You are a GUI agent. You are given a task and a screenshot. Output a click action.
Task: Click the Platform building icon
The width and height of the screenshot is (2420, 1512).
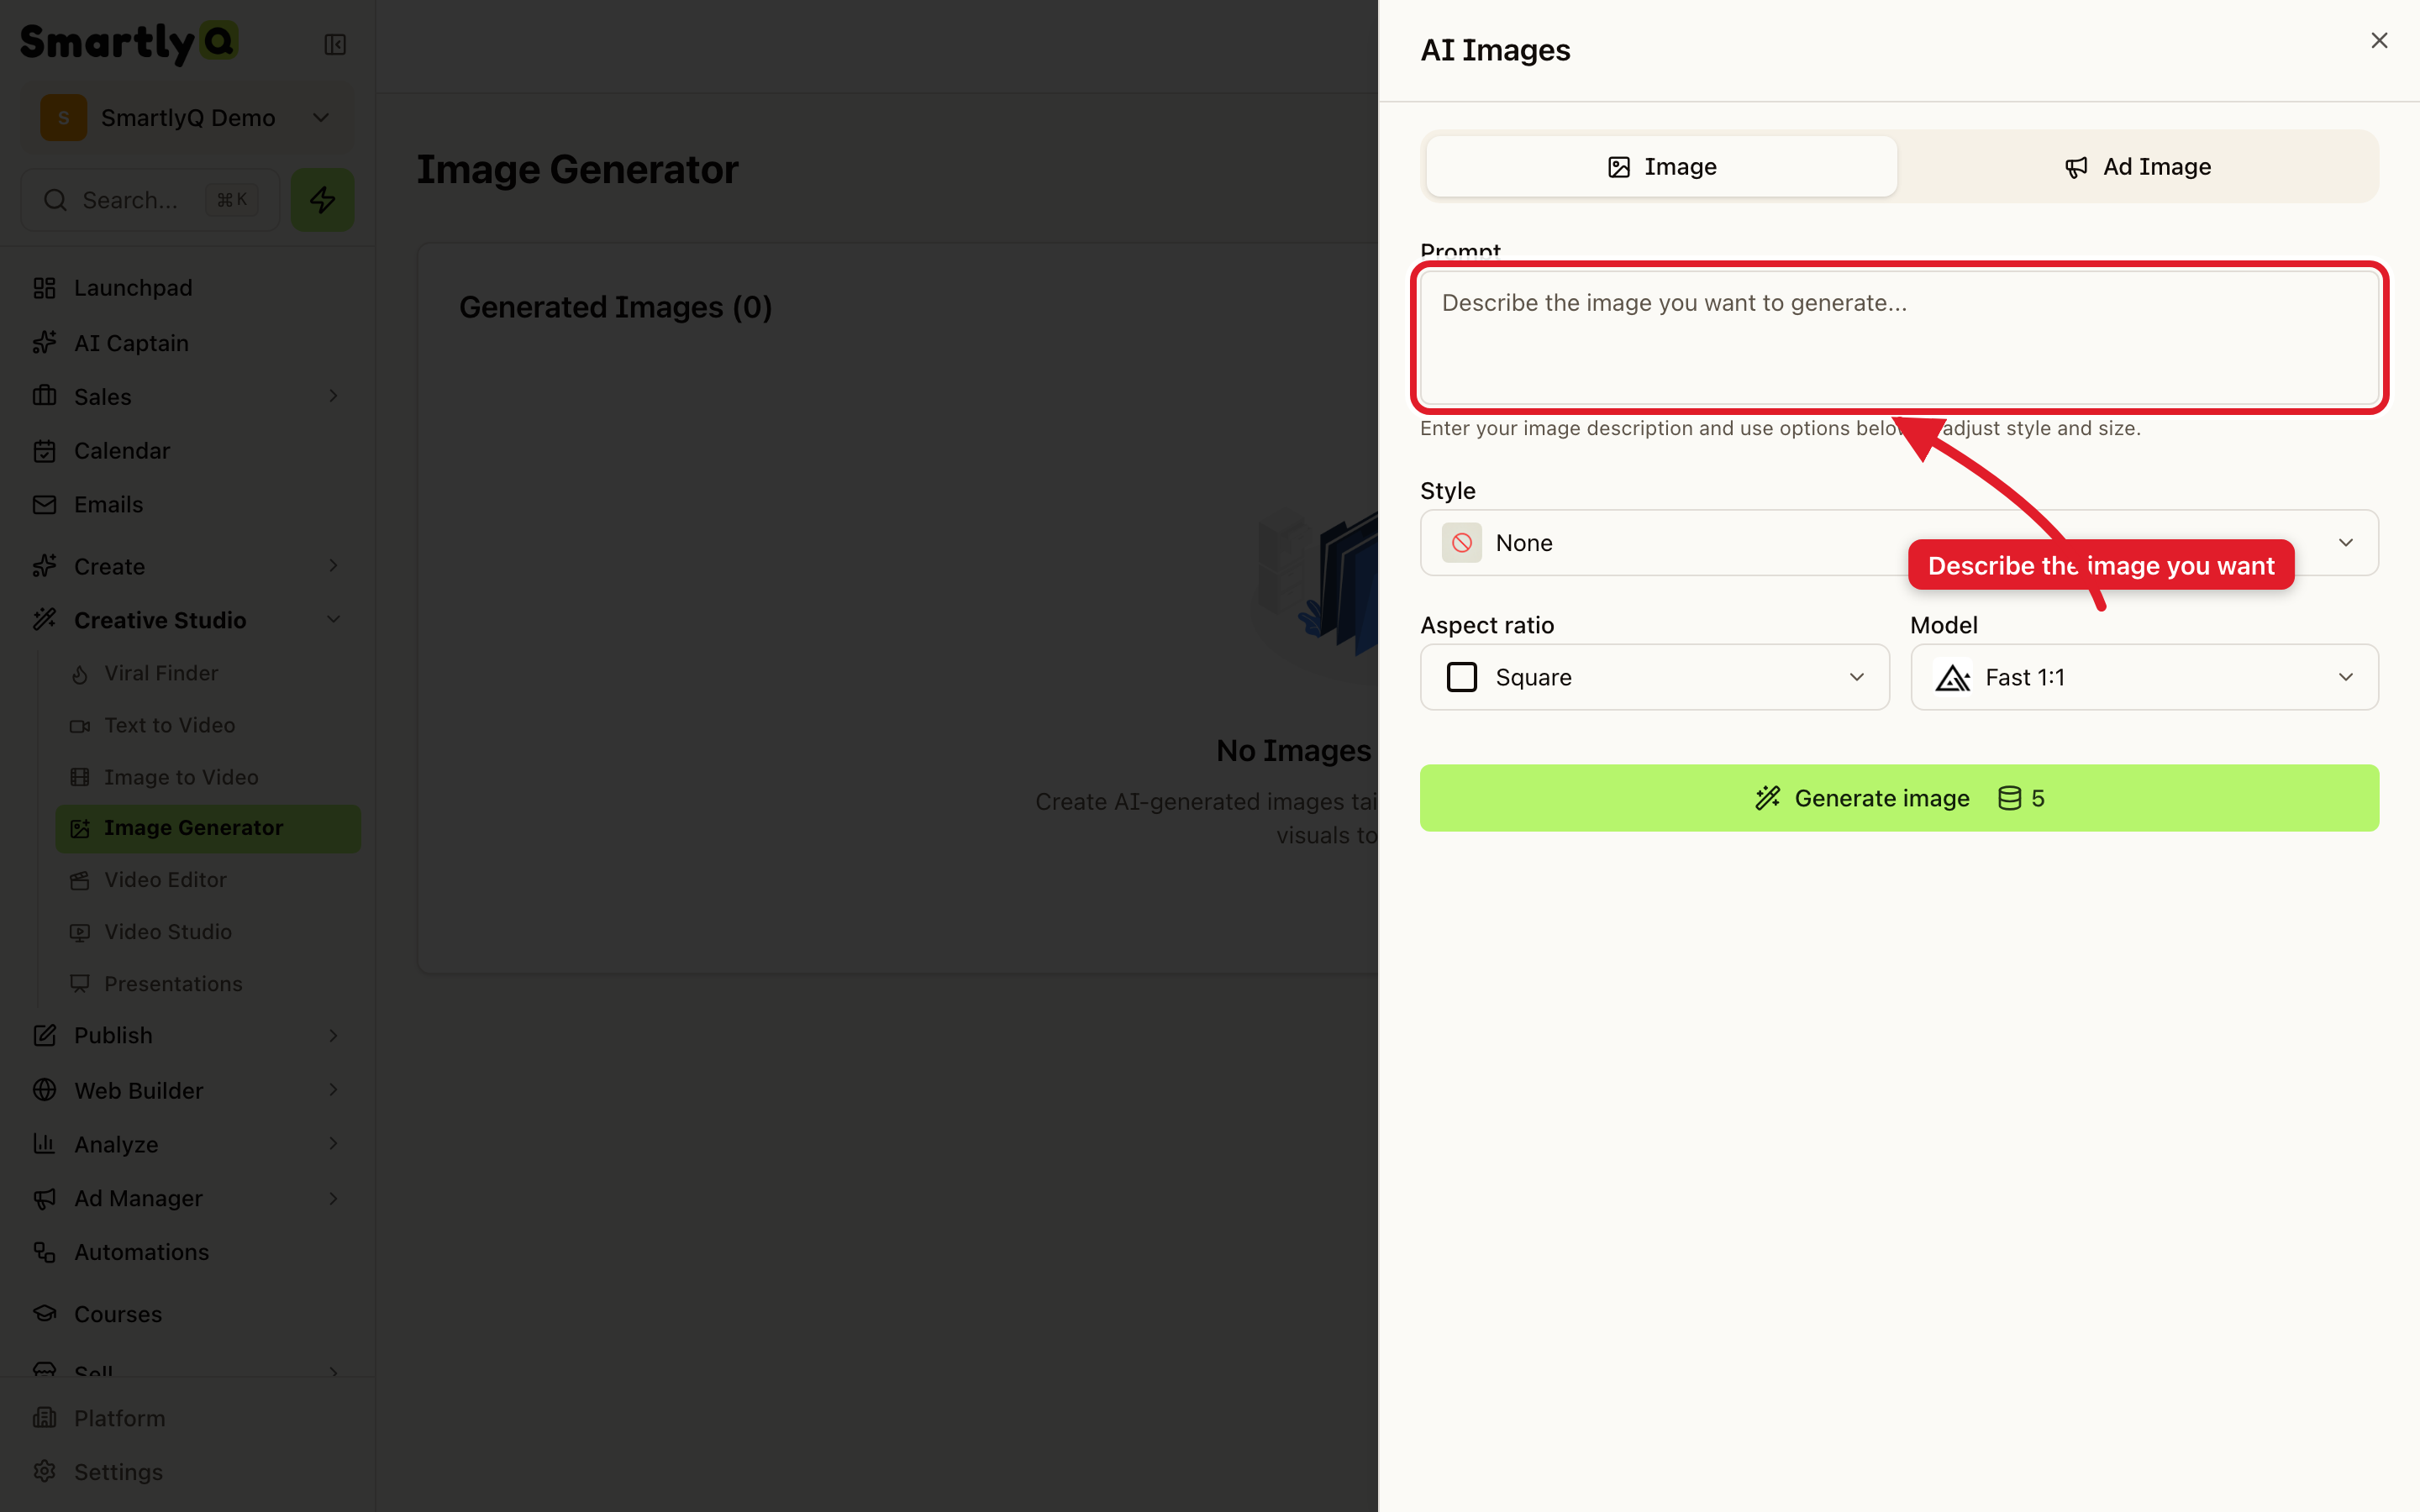pos(44,1418)
